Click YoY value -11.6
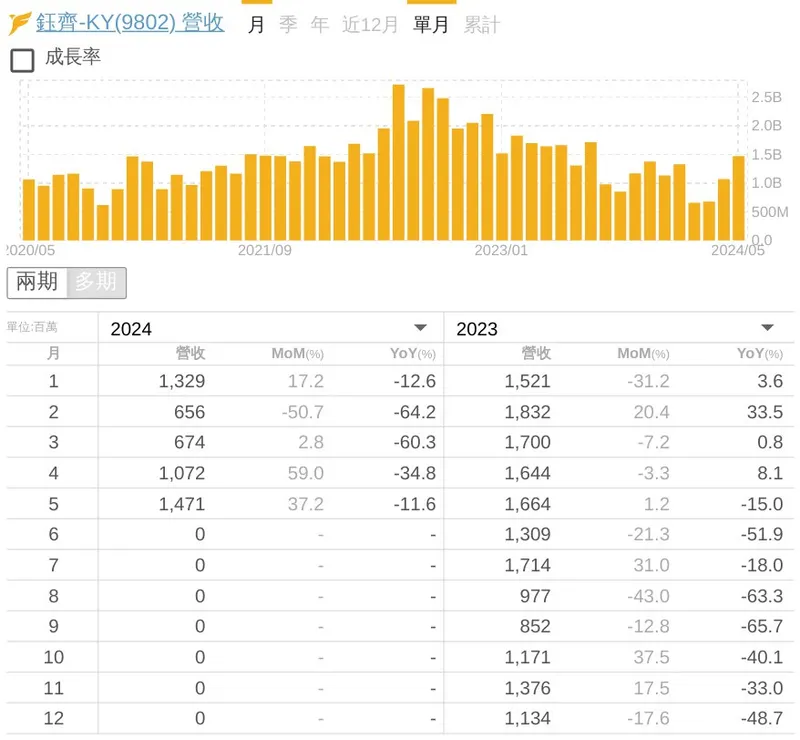 [x=415, y=504]
